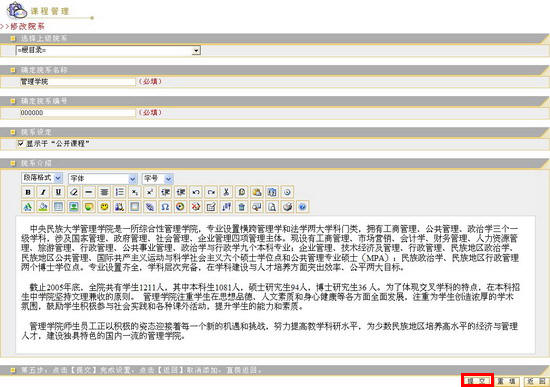Open the 根目录 parent department dropdown
550x387 pixels.
click(x=108, y=51)
